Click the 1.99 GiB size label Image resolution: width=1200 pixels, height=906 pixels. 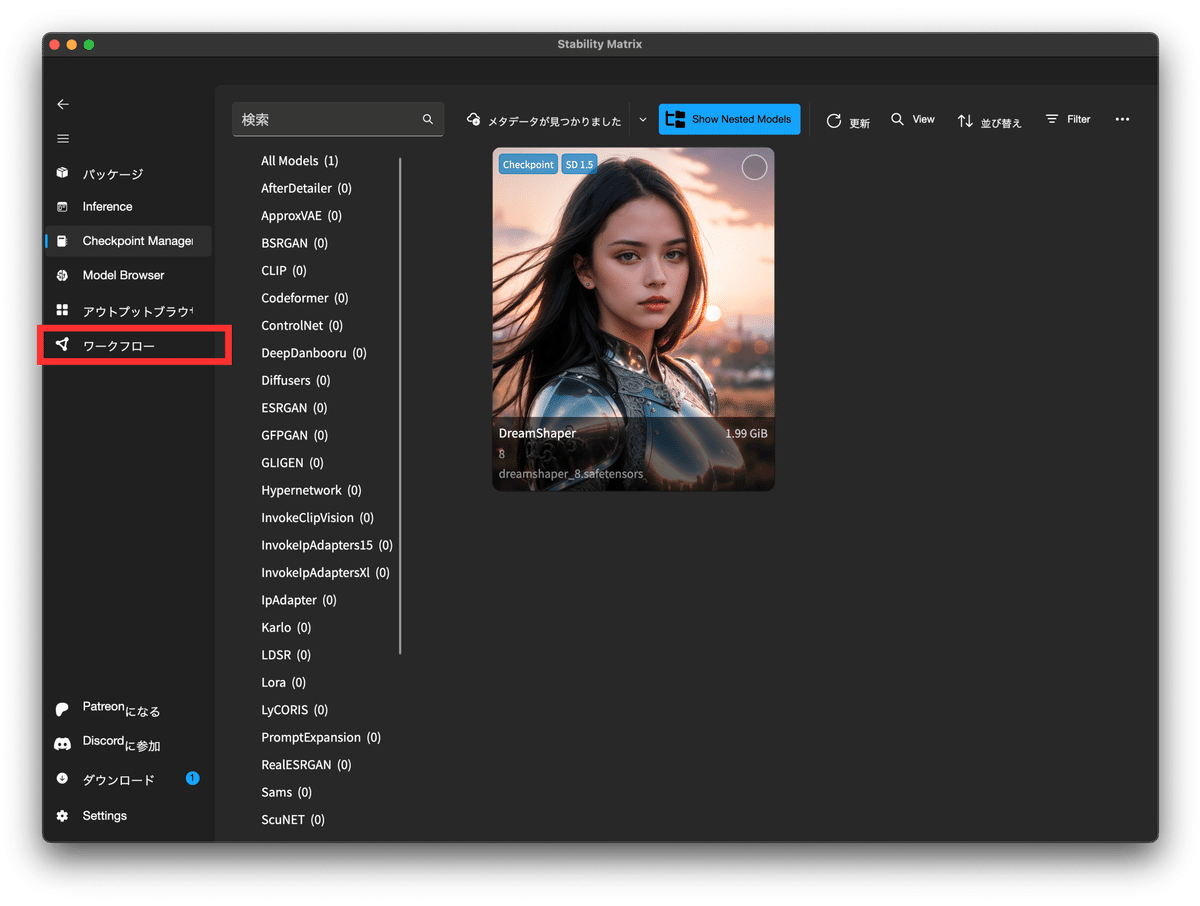(x=746, y=434)
